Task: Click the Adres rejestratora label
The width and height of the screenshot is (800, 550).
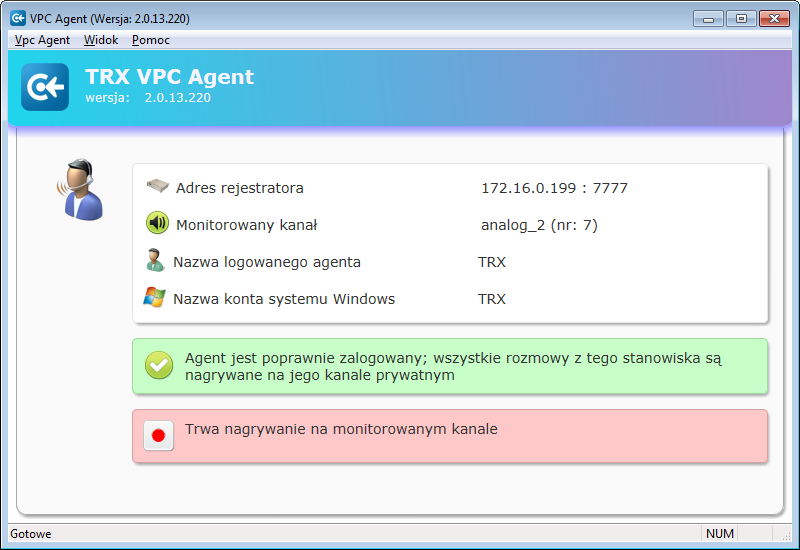Action: [x=240, y=188]
